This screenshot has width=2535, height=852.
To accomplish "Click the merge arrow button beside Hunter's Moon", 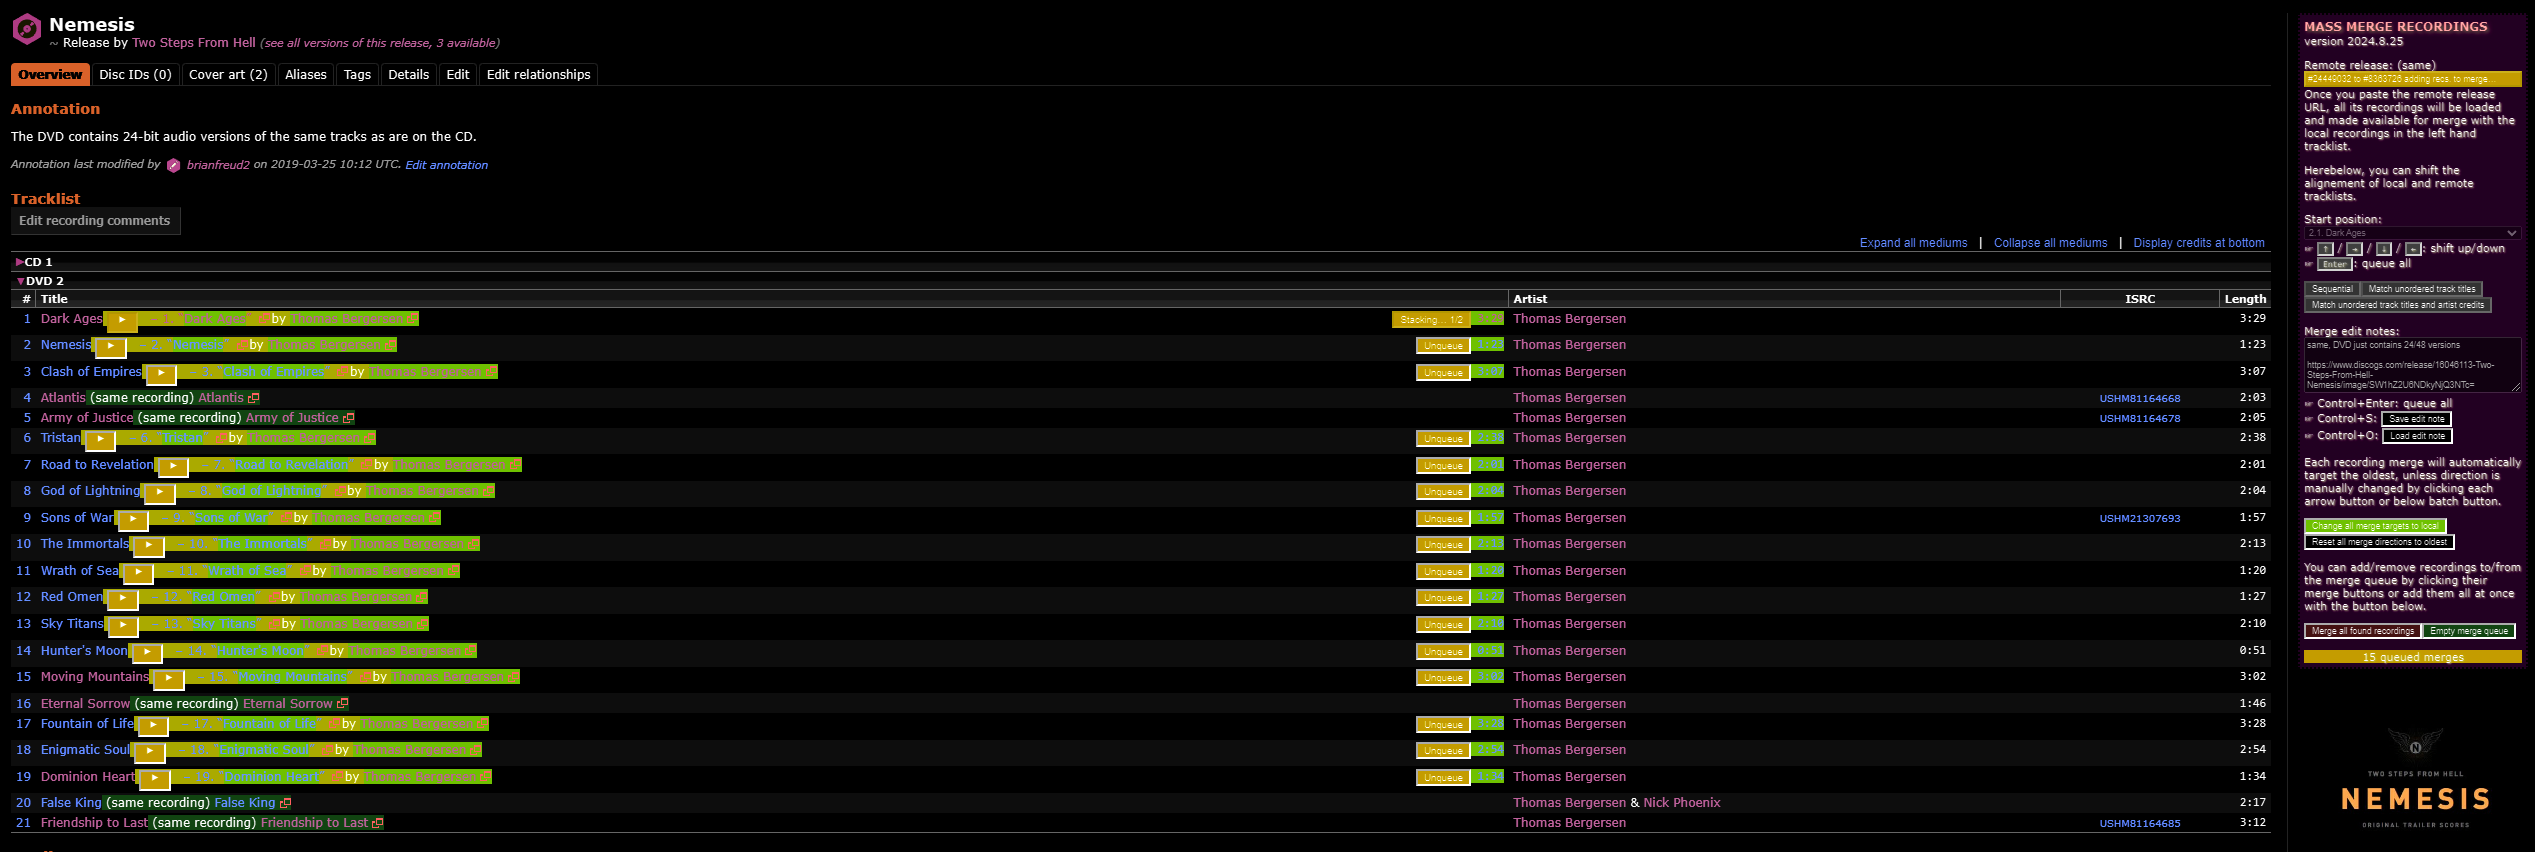I will click(x=146, y=653).
